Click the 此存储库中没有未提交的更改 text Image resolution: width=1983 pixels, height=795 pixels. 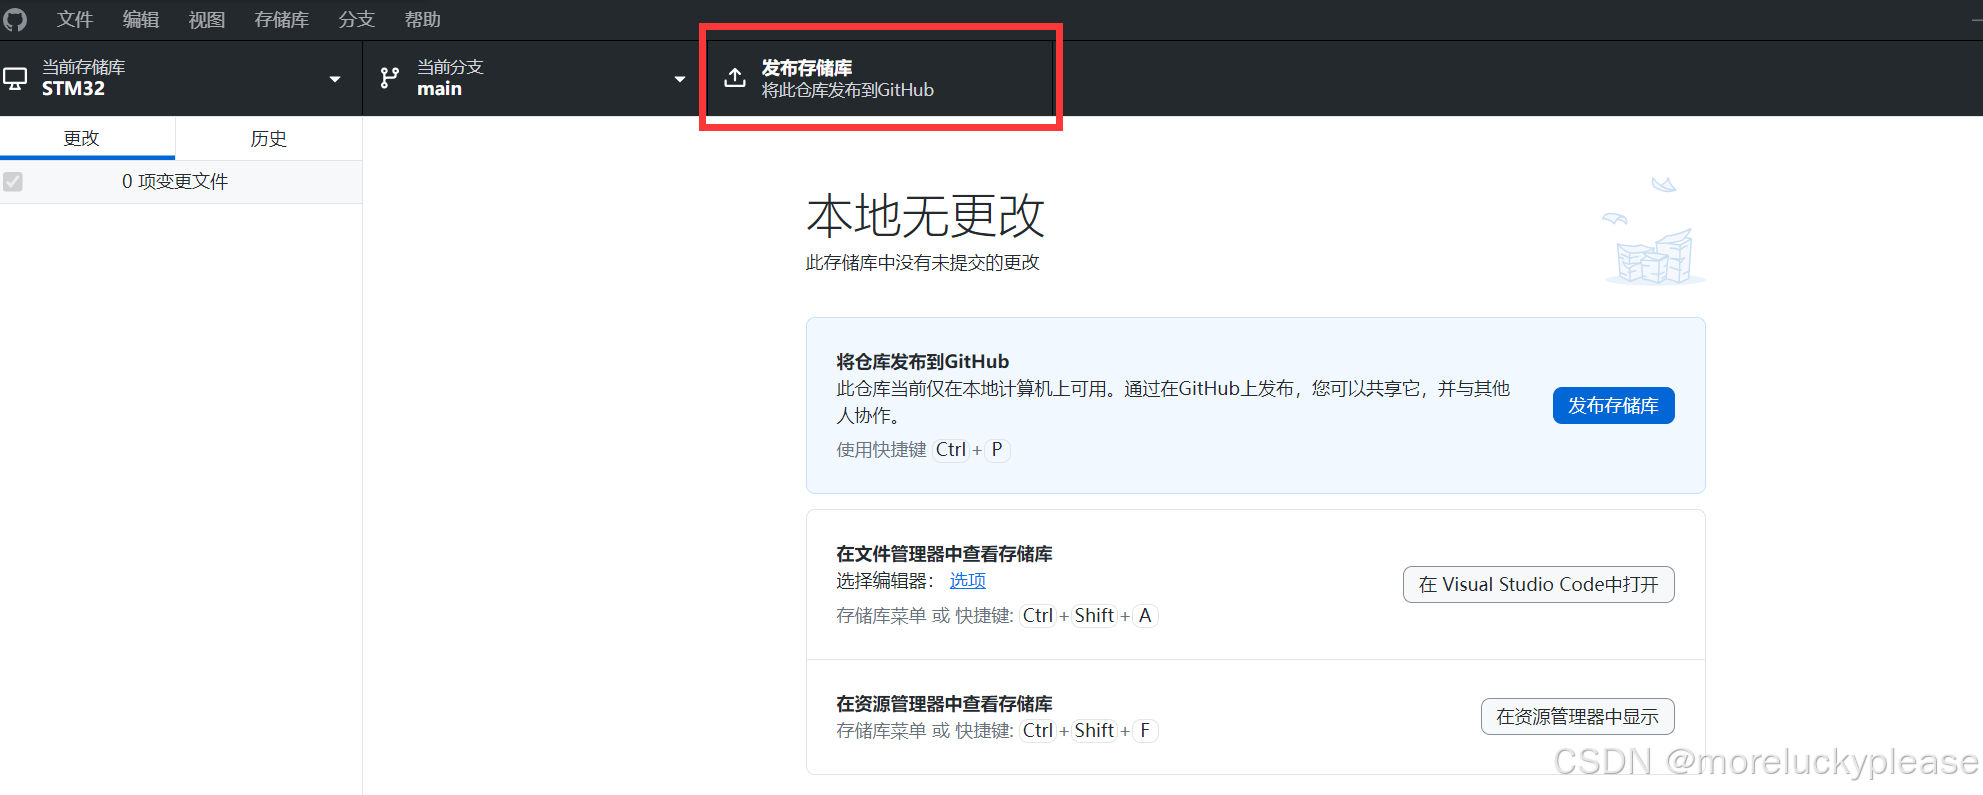pyautogui.click(x=922, y=262)
